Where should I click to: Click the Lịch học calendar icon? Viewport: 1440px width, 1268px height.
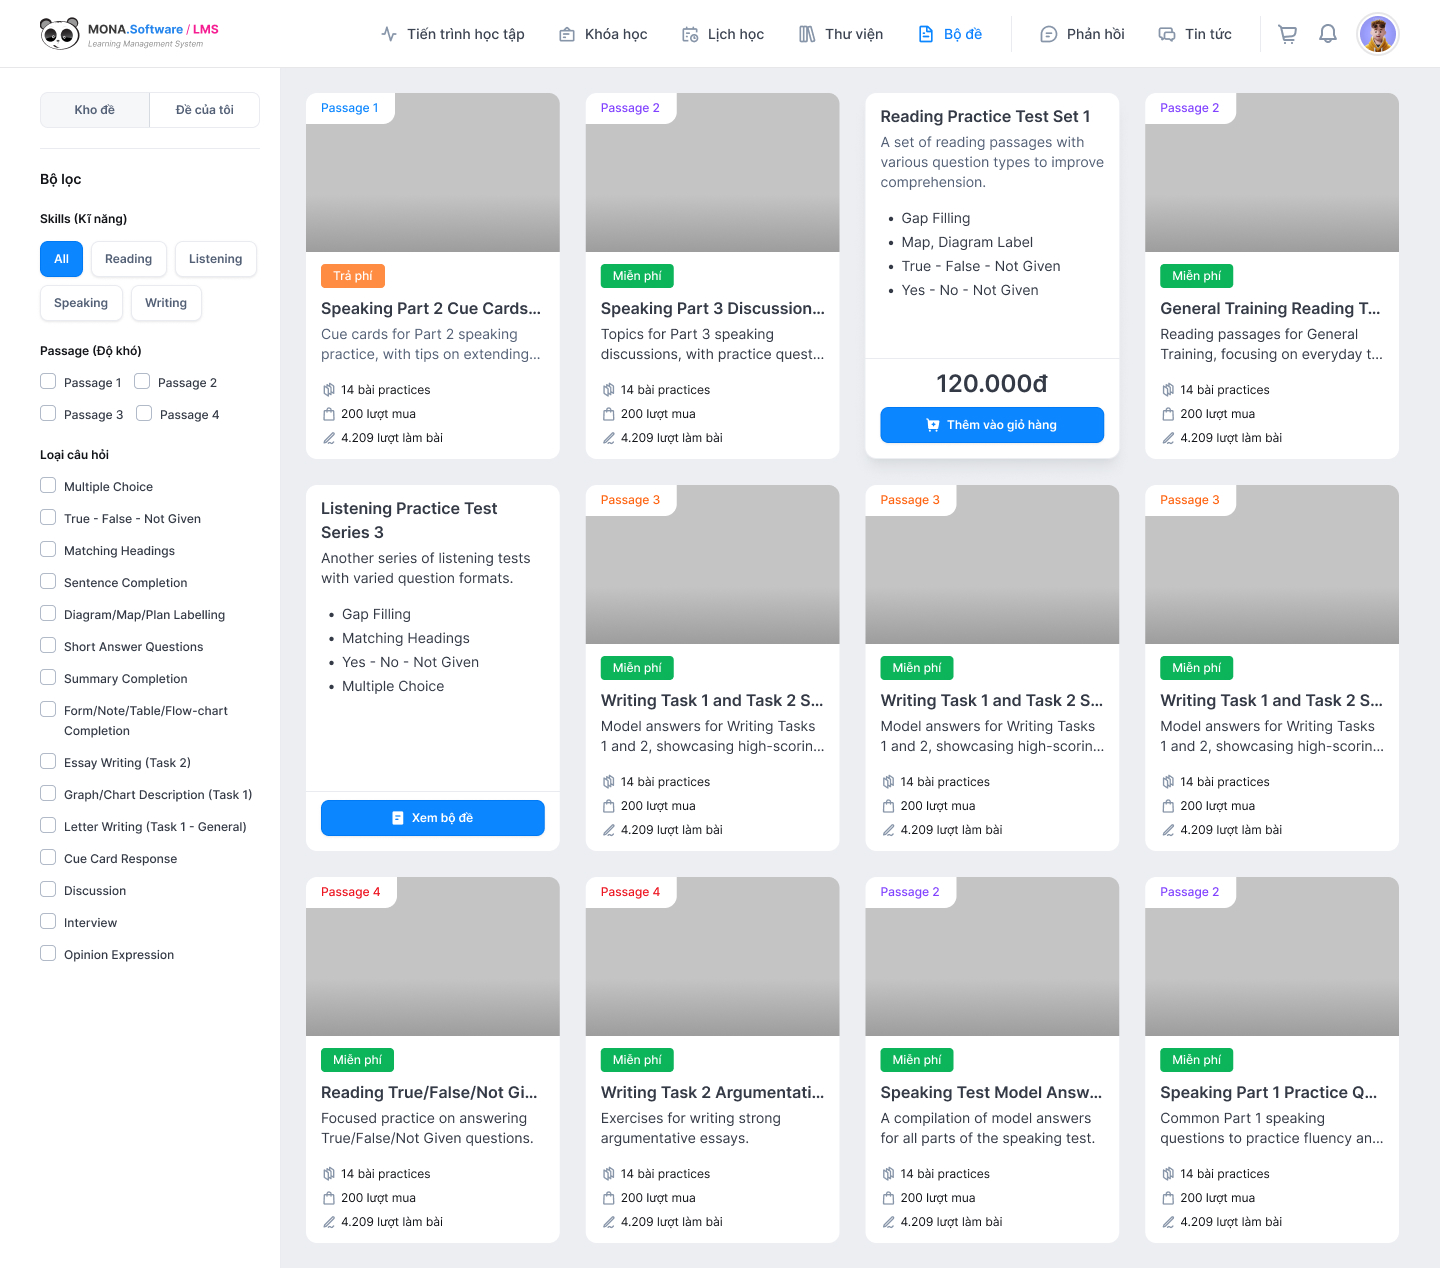[690, 34]
